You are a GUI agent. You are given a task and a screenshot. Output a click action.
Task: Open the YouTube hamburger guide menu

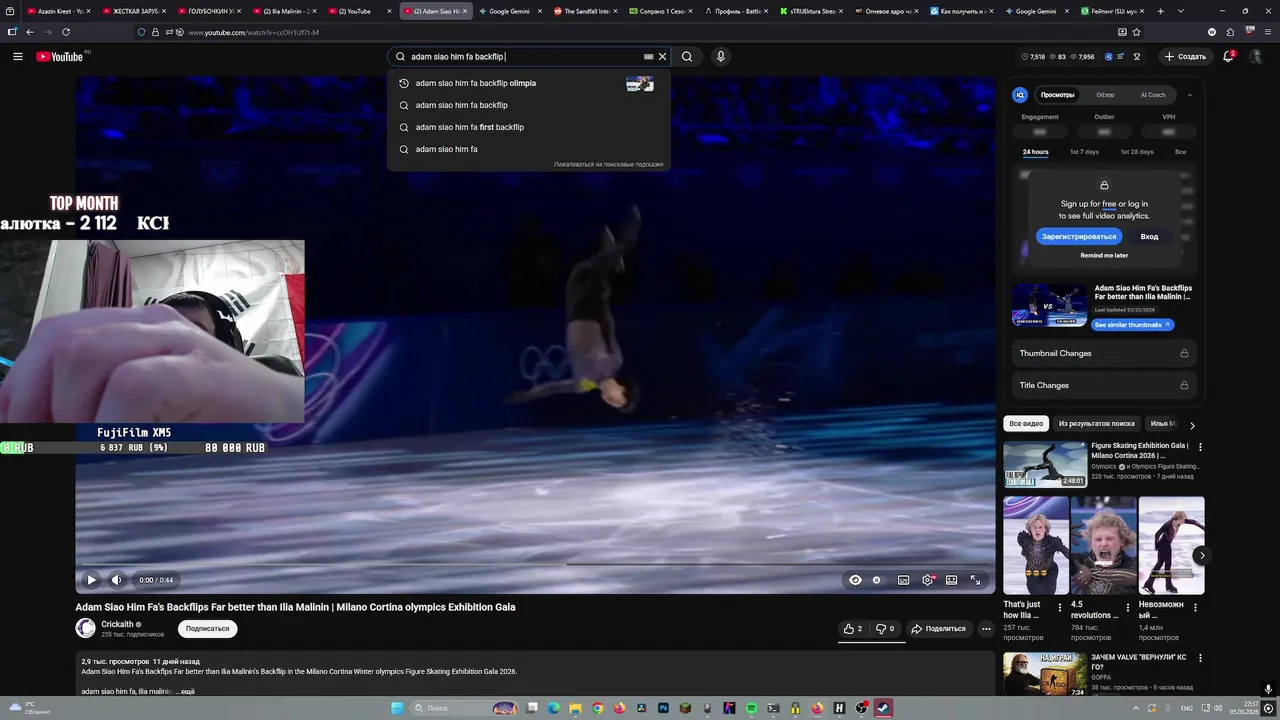[18, 57]
